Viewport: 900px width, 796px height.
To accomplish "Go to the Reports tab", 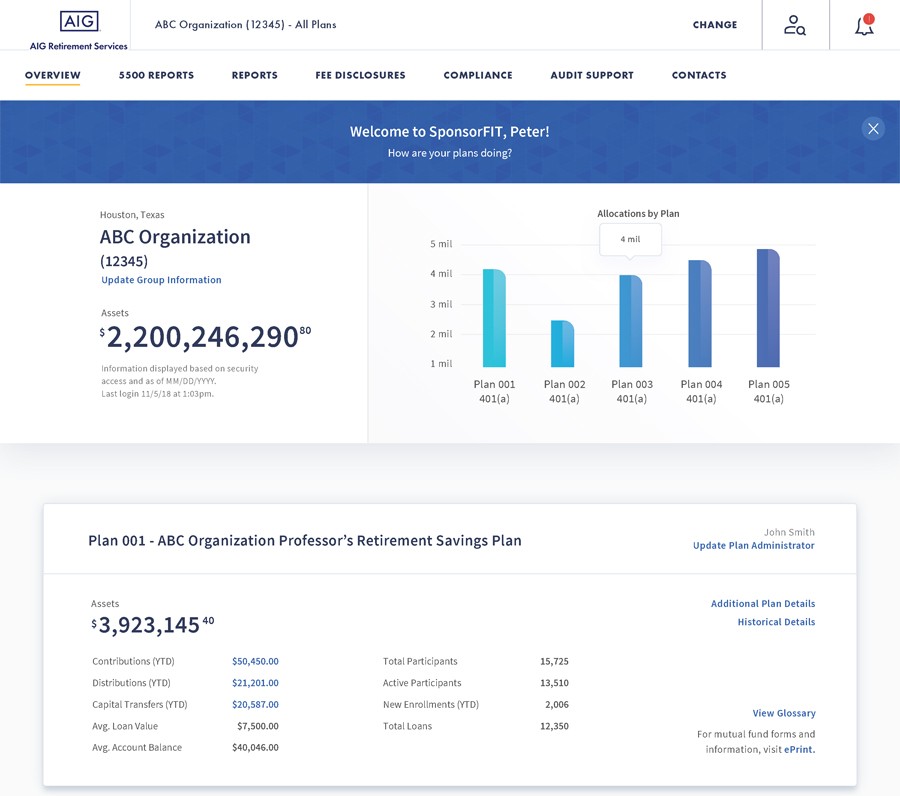I will [255, 75].
